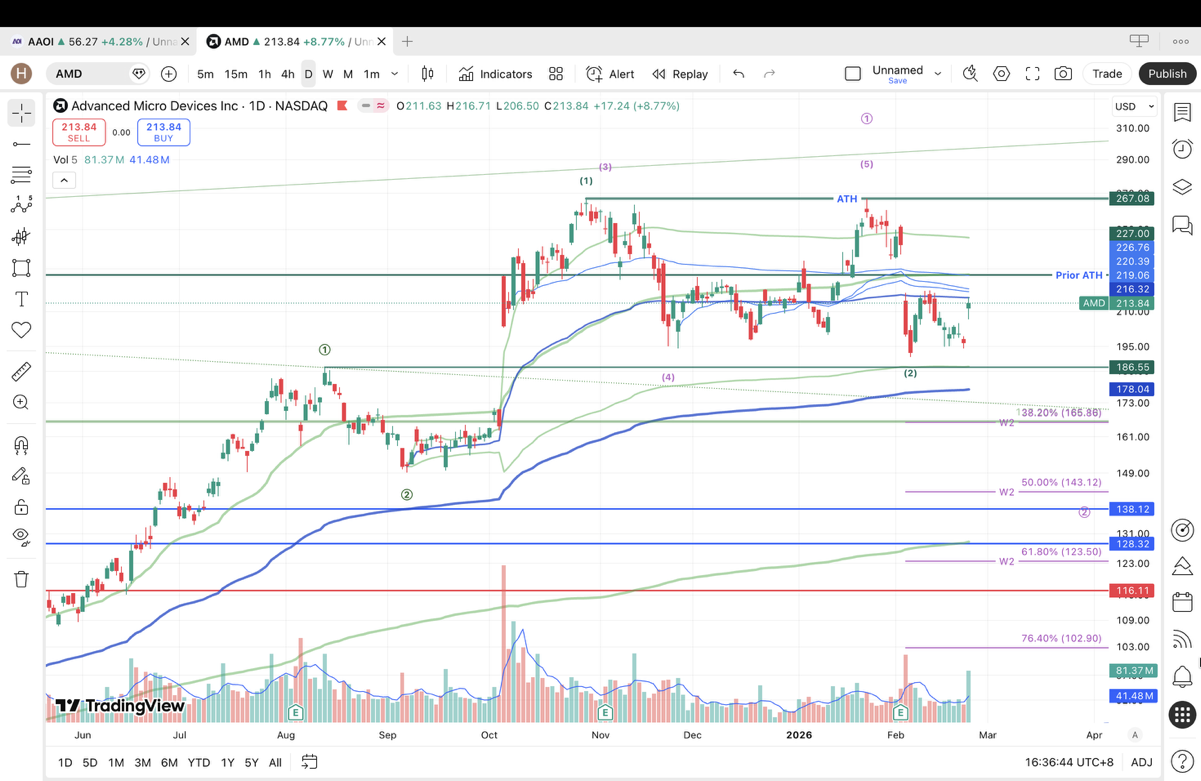Open the chart type candles selector
This screenshot has width=1201, height=781.
(428, 74)
